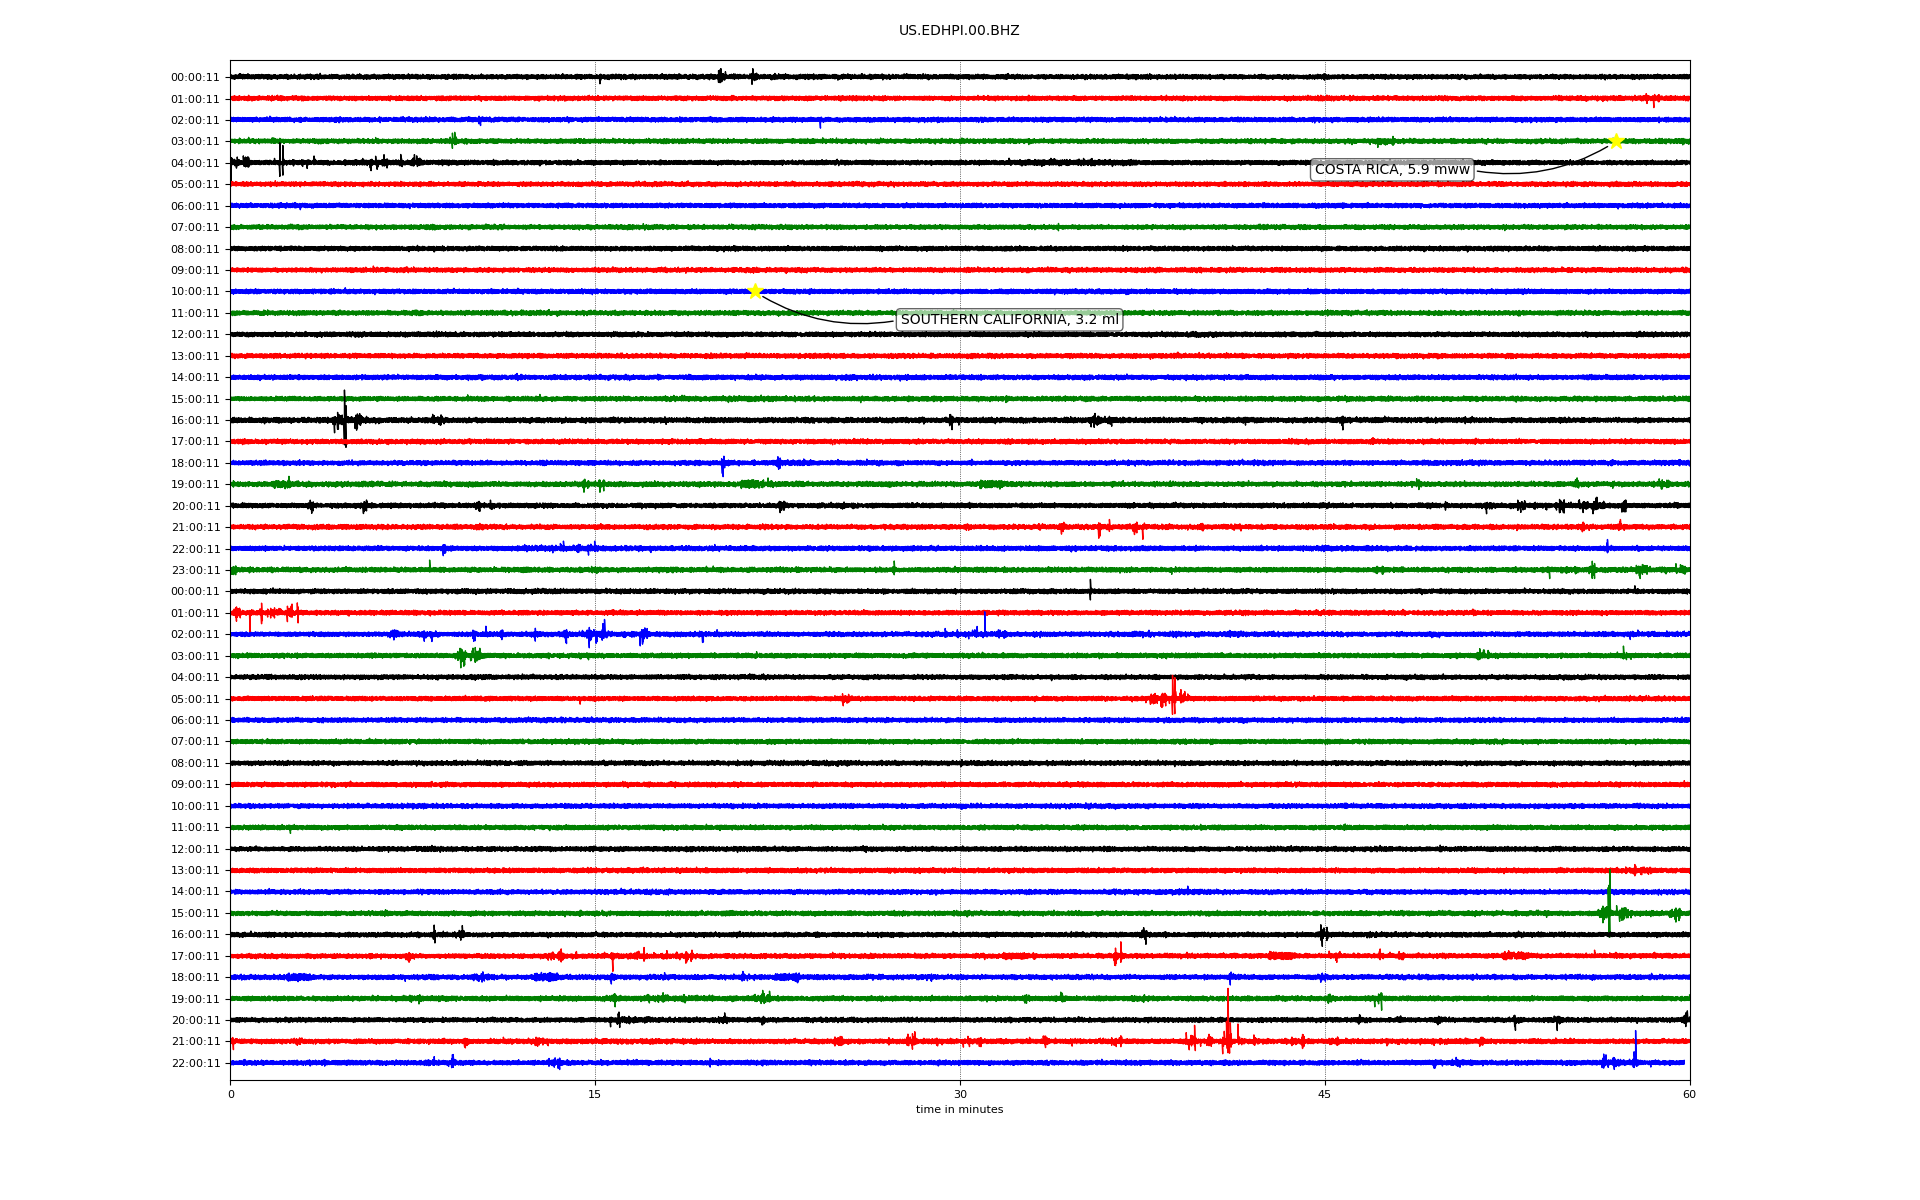The height and width of the screenshot is (1200, 1920).
Task: Click the red event burst on 05:00:11 lower trace
Action: (1172, 696)
